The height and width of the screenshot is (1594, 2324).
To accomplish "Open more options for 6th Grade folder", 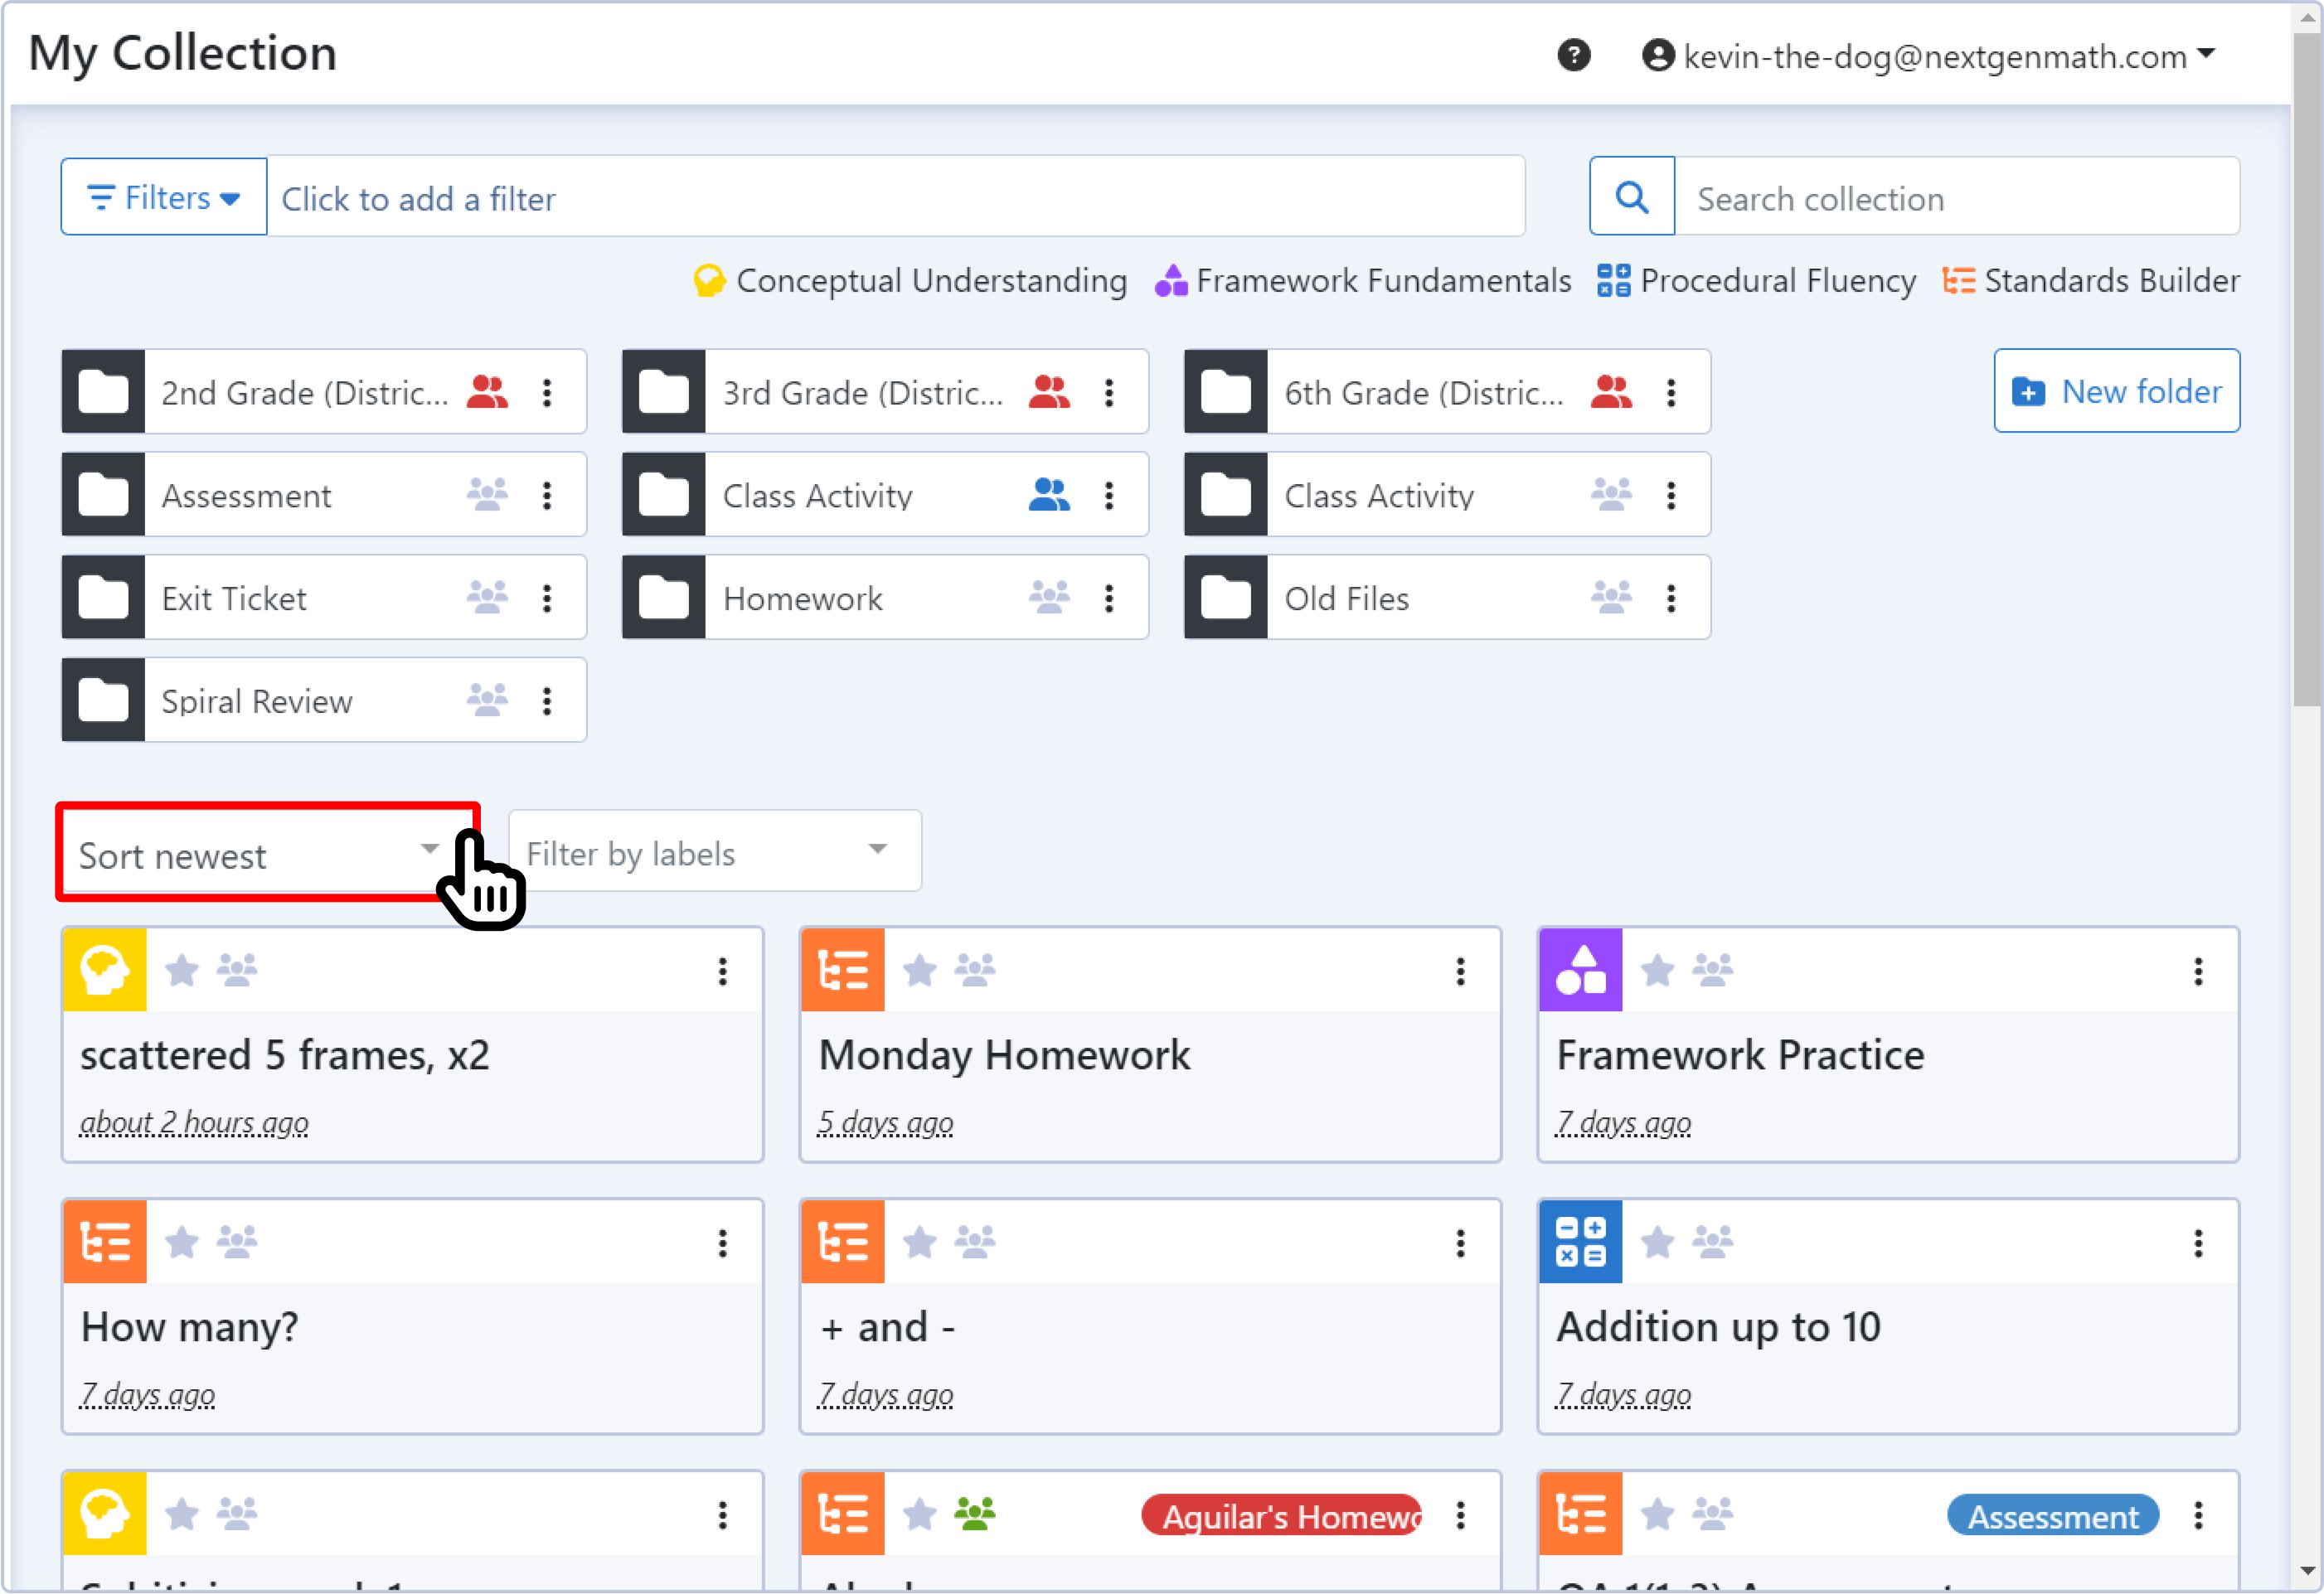I will point(1671,393).
